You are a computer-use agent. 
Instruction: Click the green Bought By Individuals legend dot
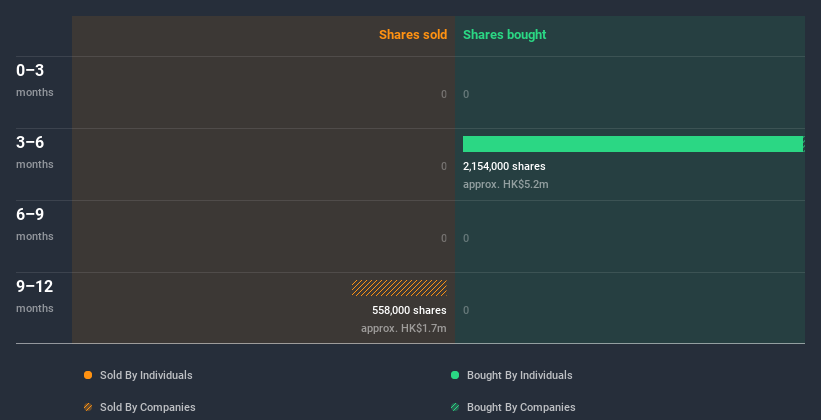click(455, 375)
